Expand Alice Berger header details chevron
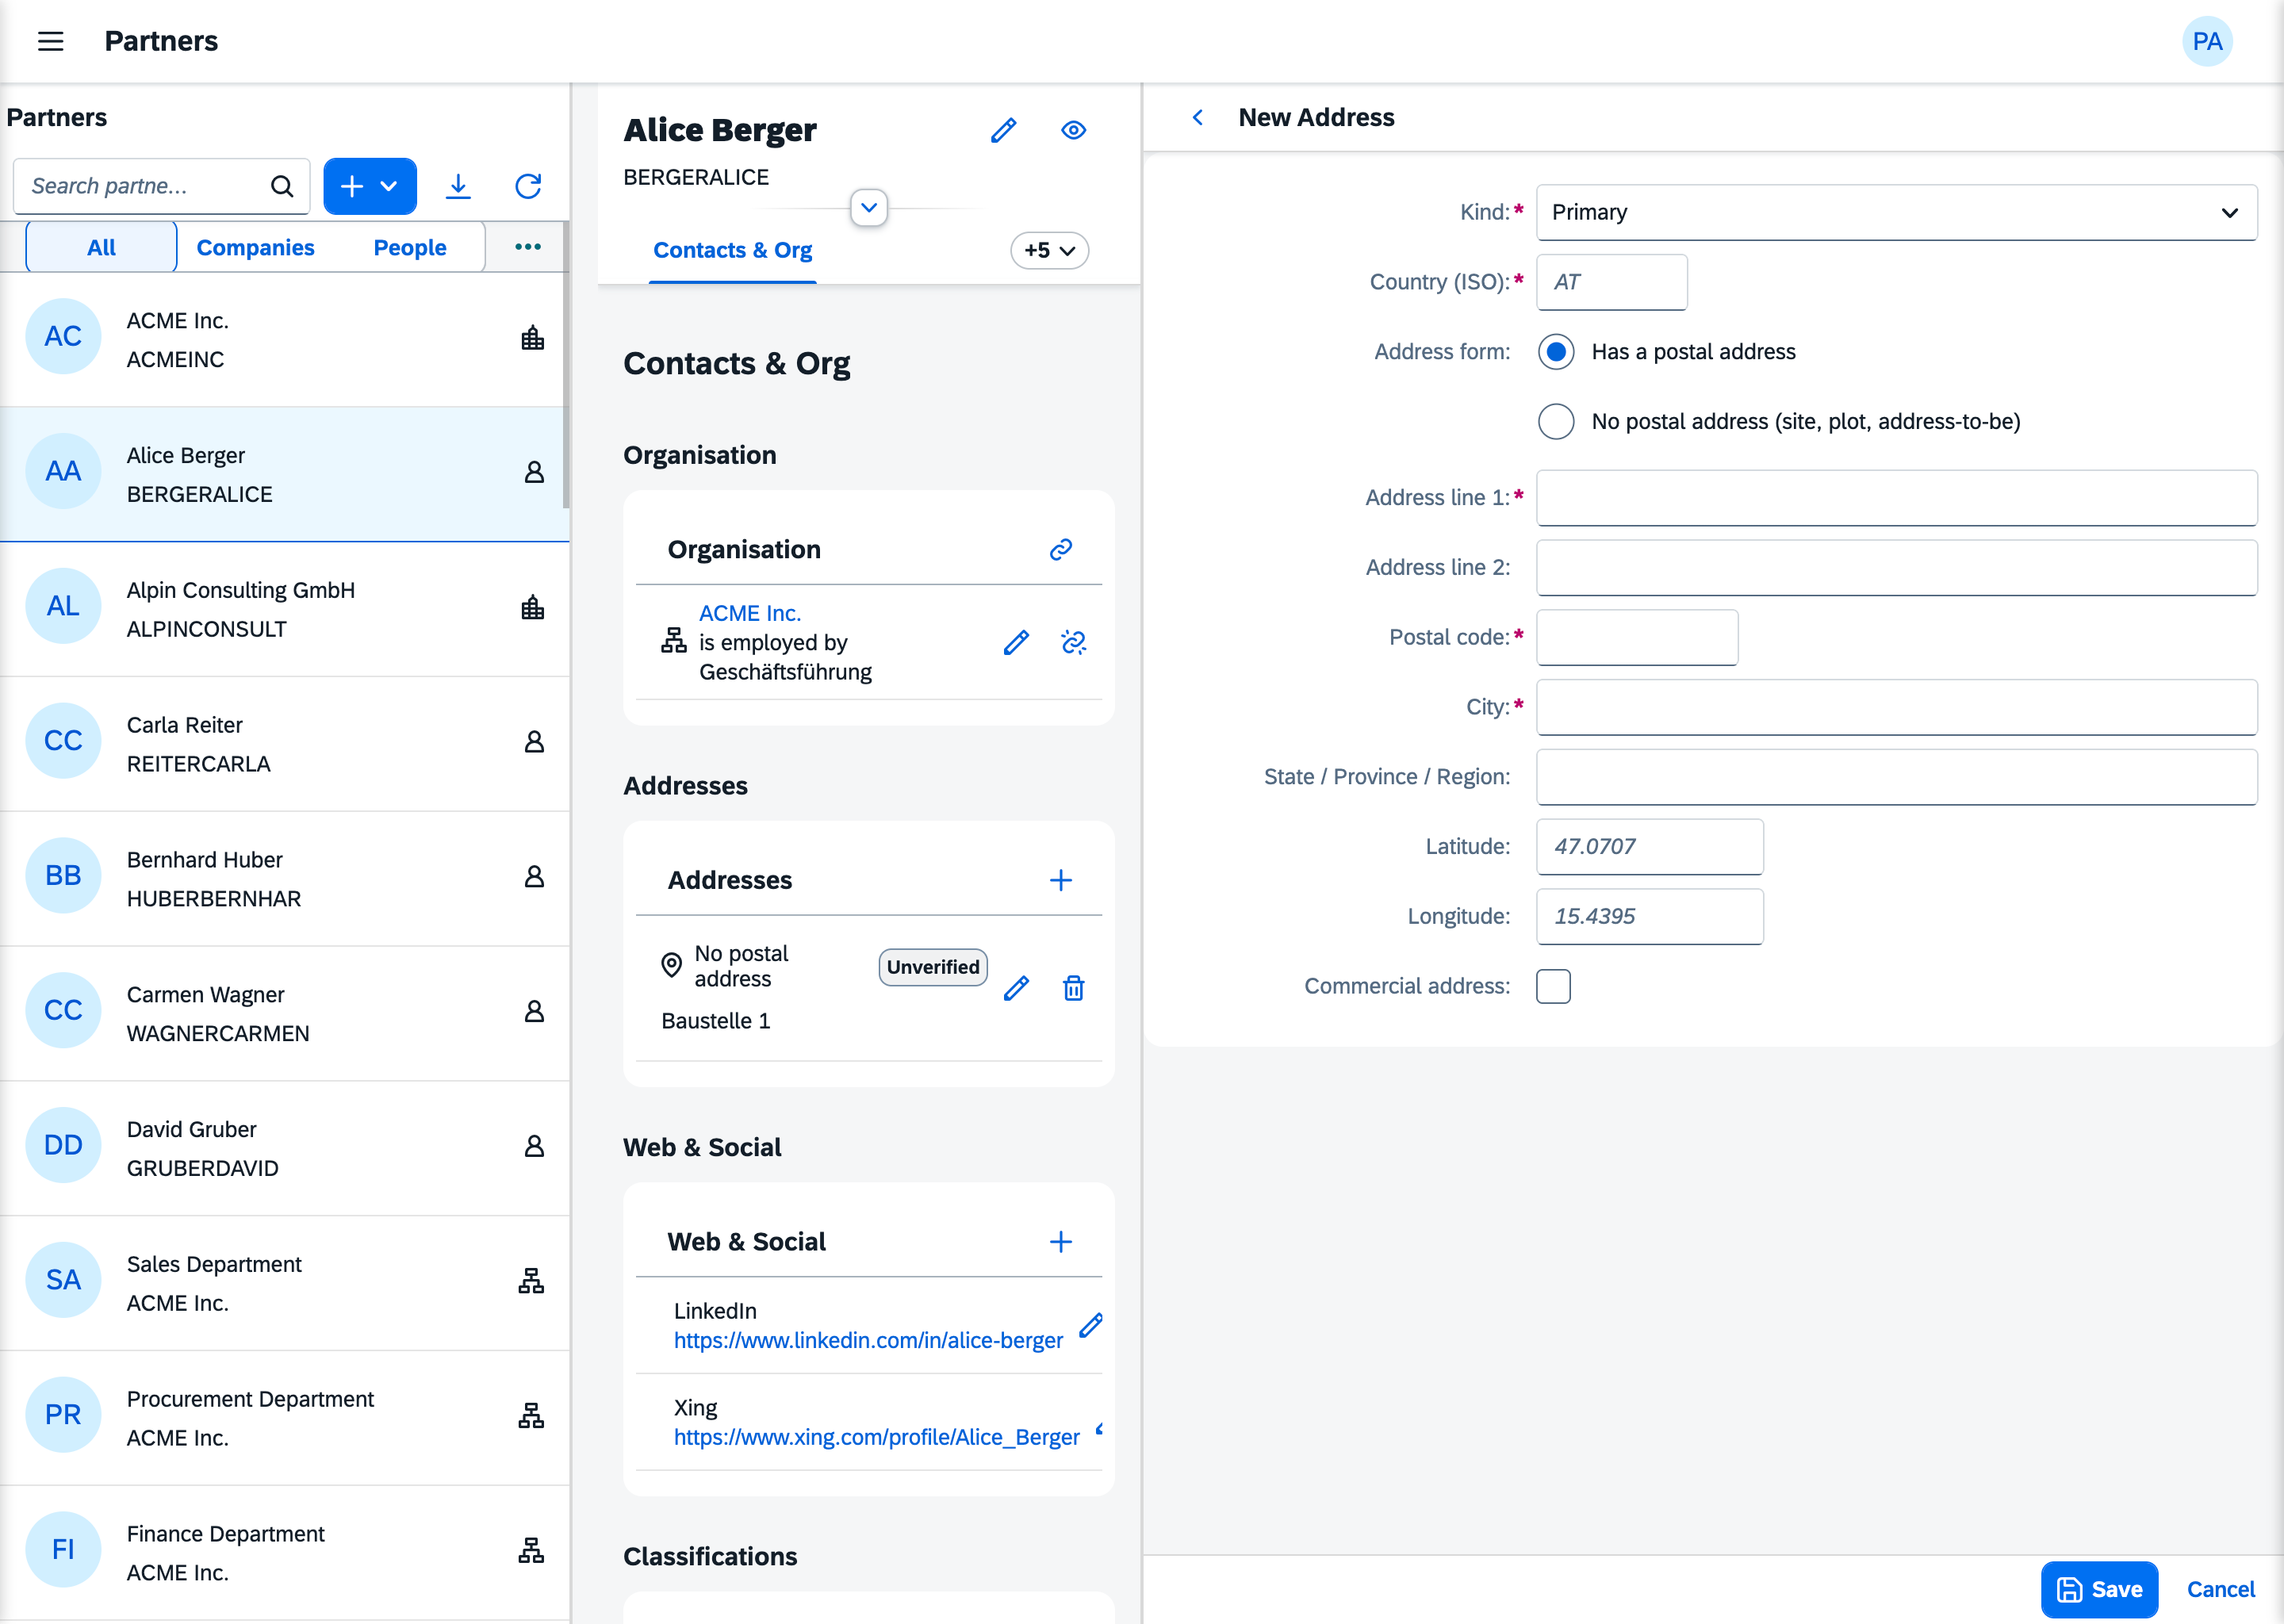 pos(869,208)
